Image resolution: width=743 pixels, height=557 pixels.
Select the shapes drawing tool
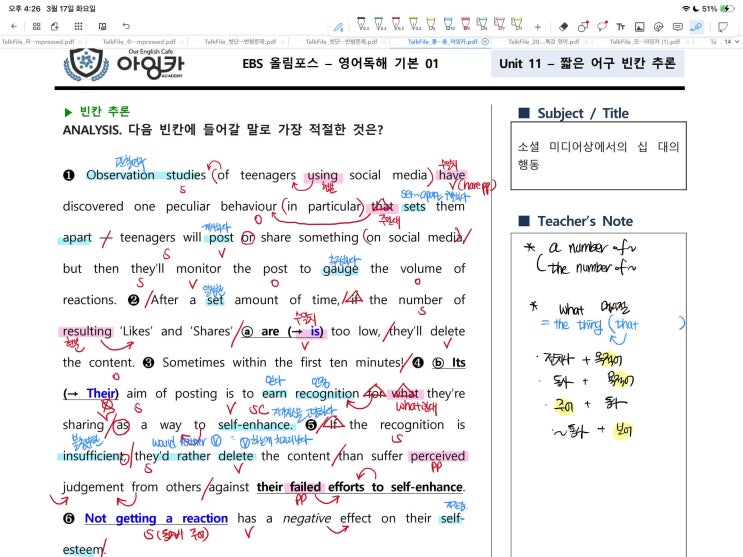coord(582,26)
